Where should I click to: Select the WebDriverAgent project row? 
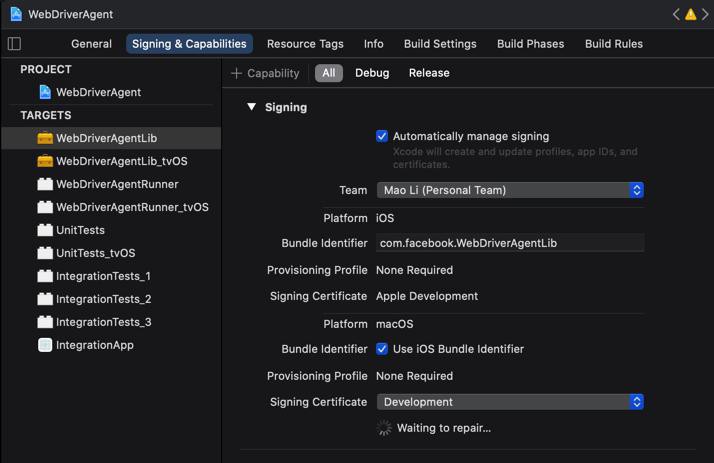(112, 92)
